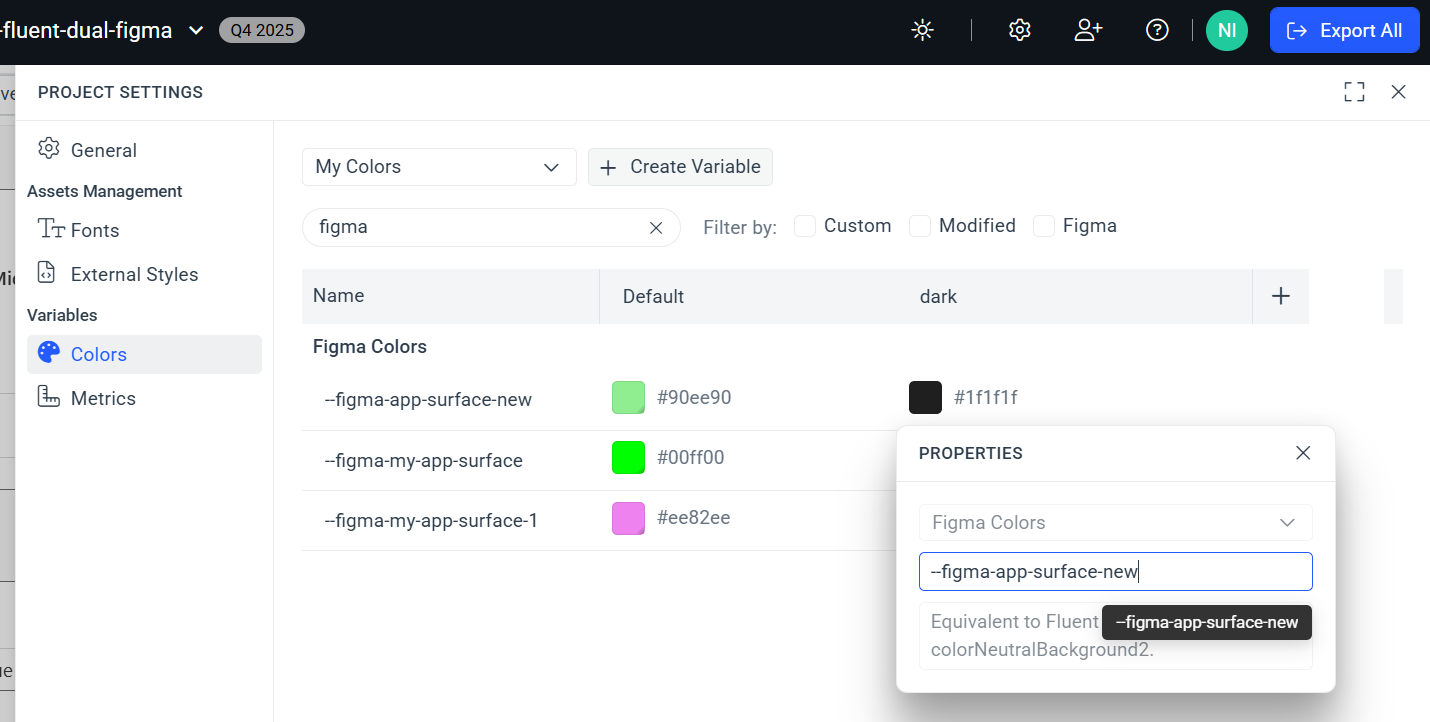The width and height of the screenshot is (1430, 722).
Task: Check the Modified filter checkbox
Action: coord(920,226)
